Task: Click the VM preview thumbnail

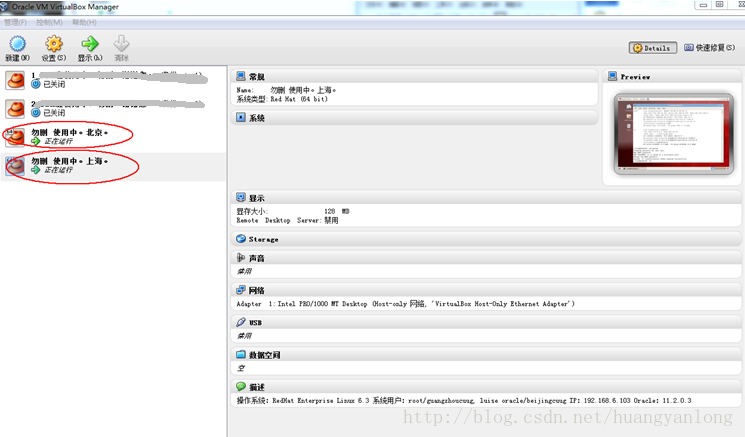Action: (x=674, y=134)
